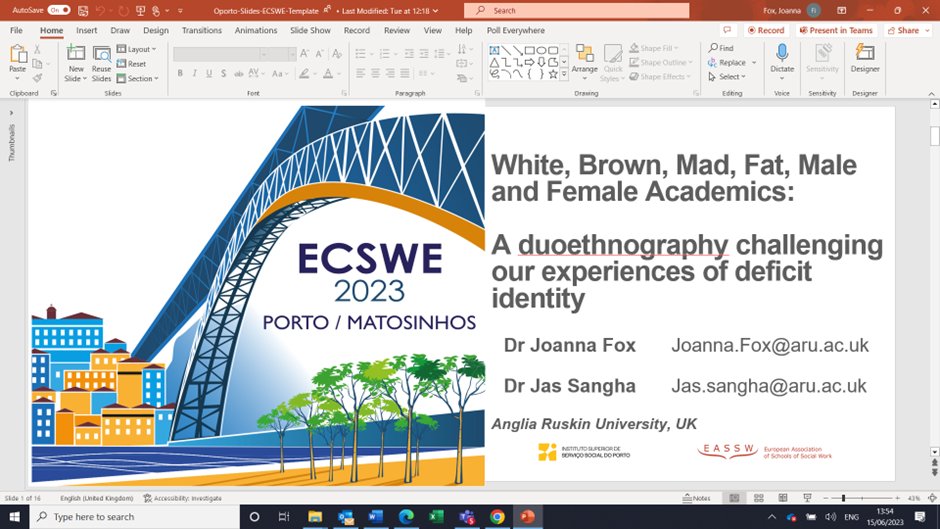Open the Poll Everywhere tab
The width and height of the screenshot is (940, 529).
point(516,30)
